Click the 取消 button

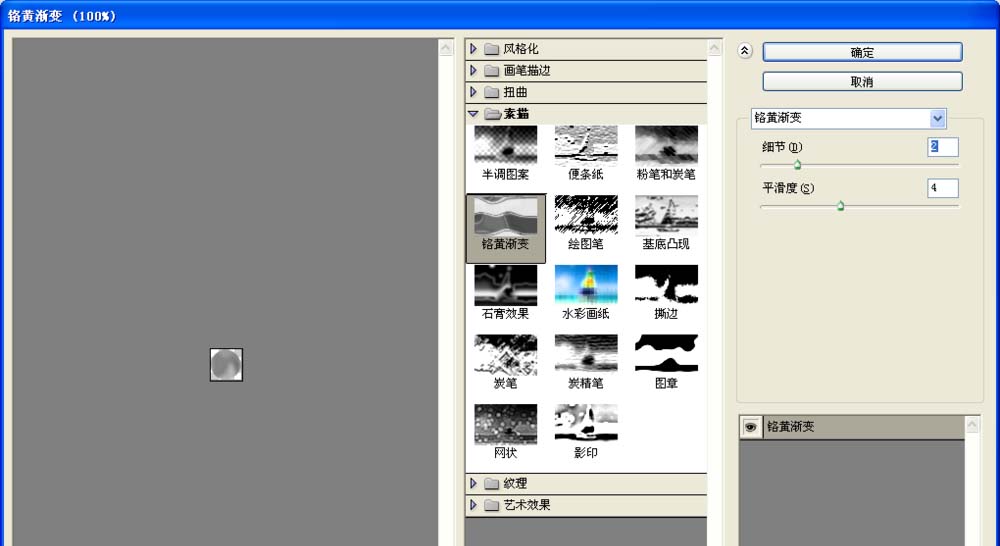[x=862, y=82]
